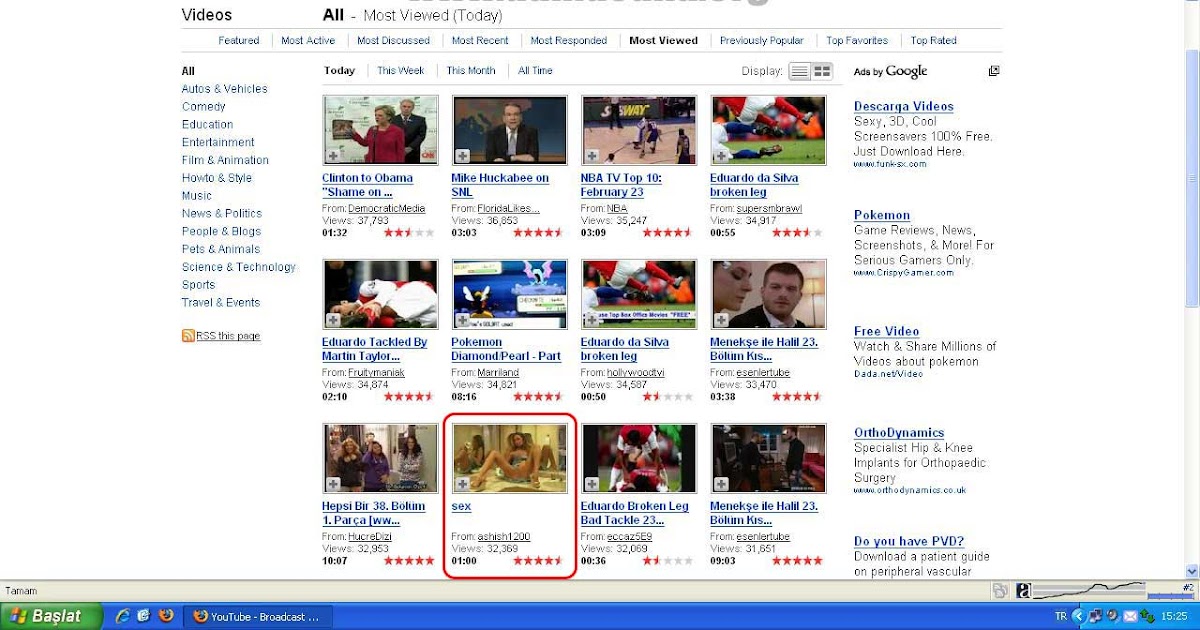Open the Most Active tab
Viewport: 1200px width, 630px height.
tap(308, 41)
